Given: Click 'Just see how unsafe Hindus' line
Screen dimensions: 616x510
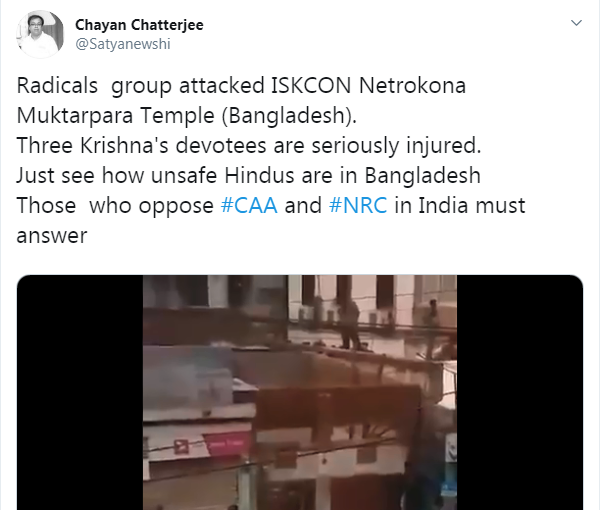Looking at the screenshot, I should (x=248, y=176).
